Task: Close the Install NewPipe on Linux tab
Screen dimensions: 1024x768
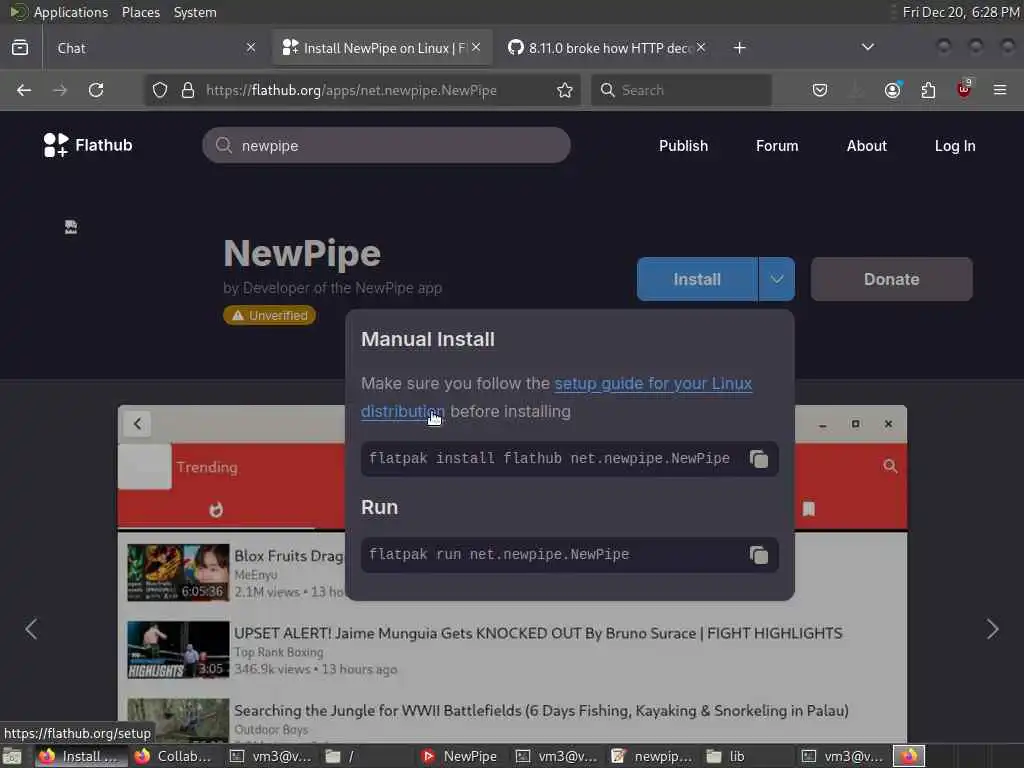Action: coord(476,47)
